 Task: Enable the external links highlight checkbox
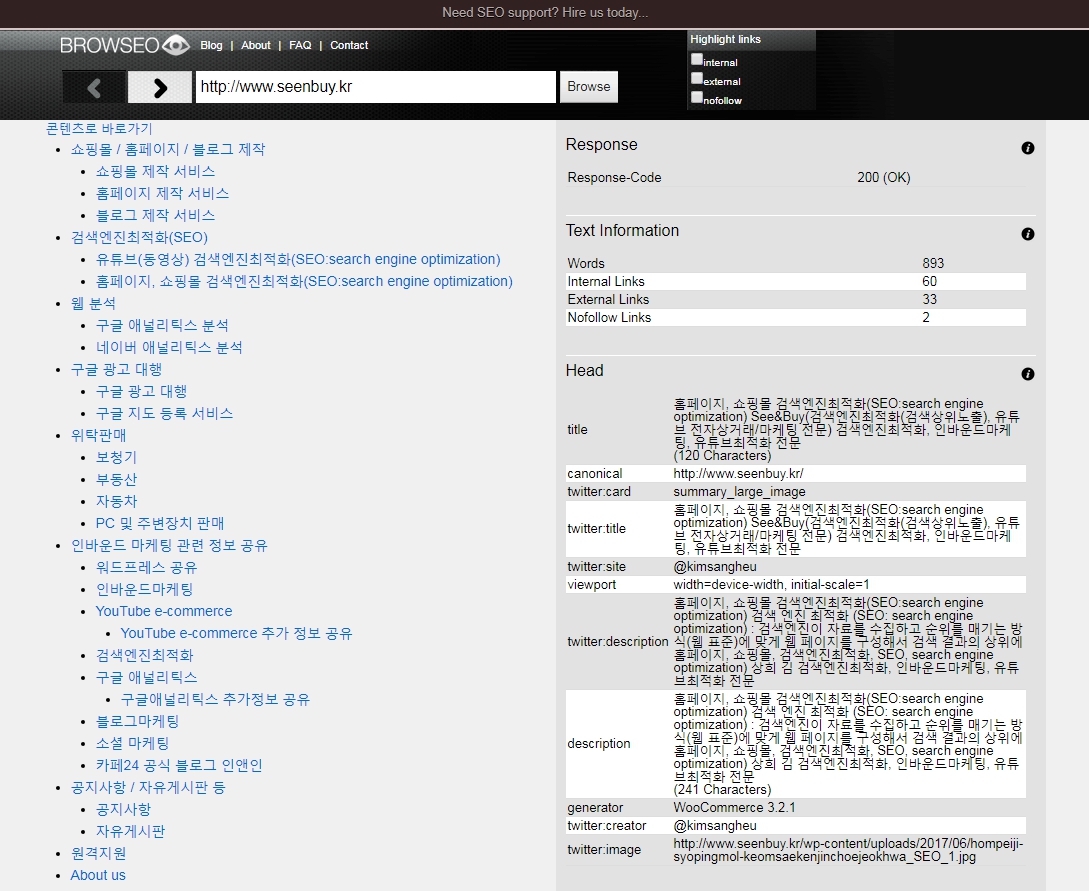tap(696, 78)
